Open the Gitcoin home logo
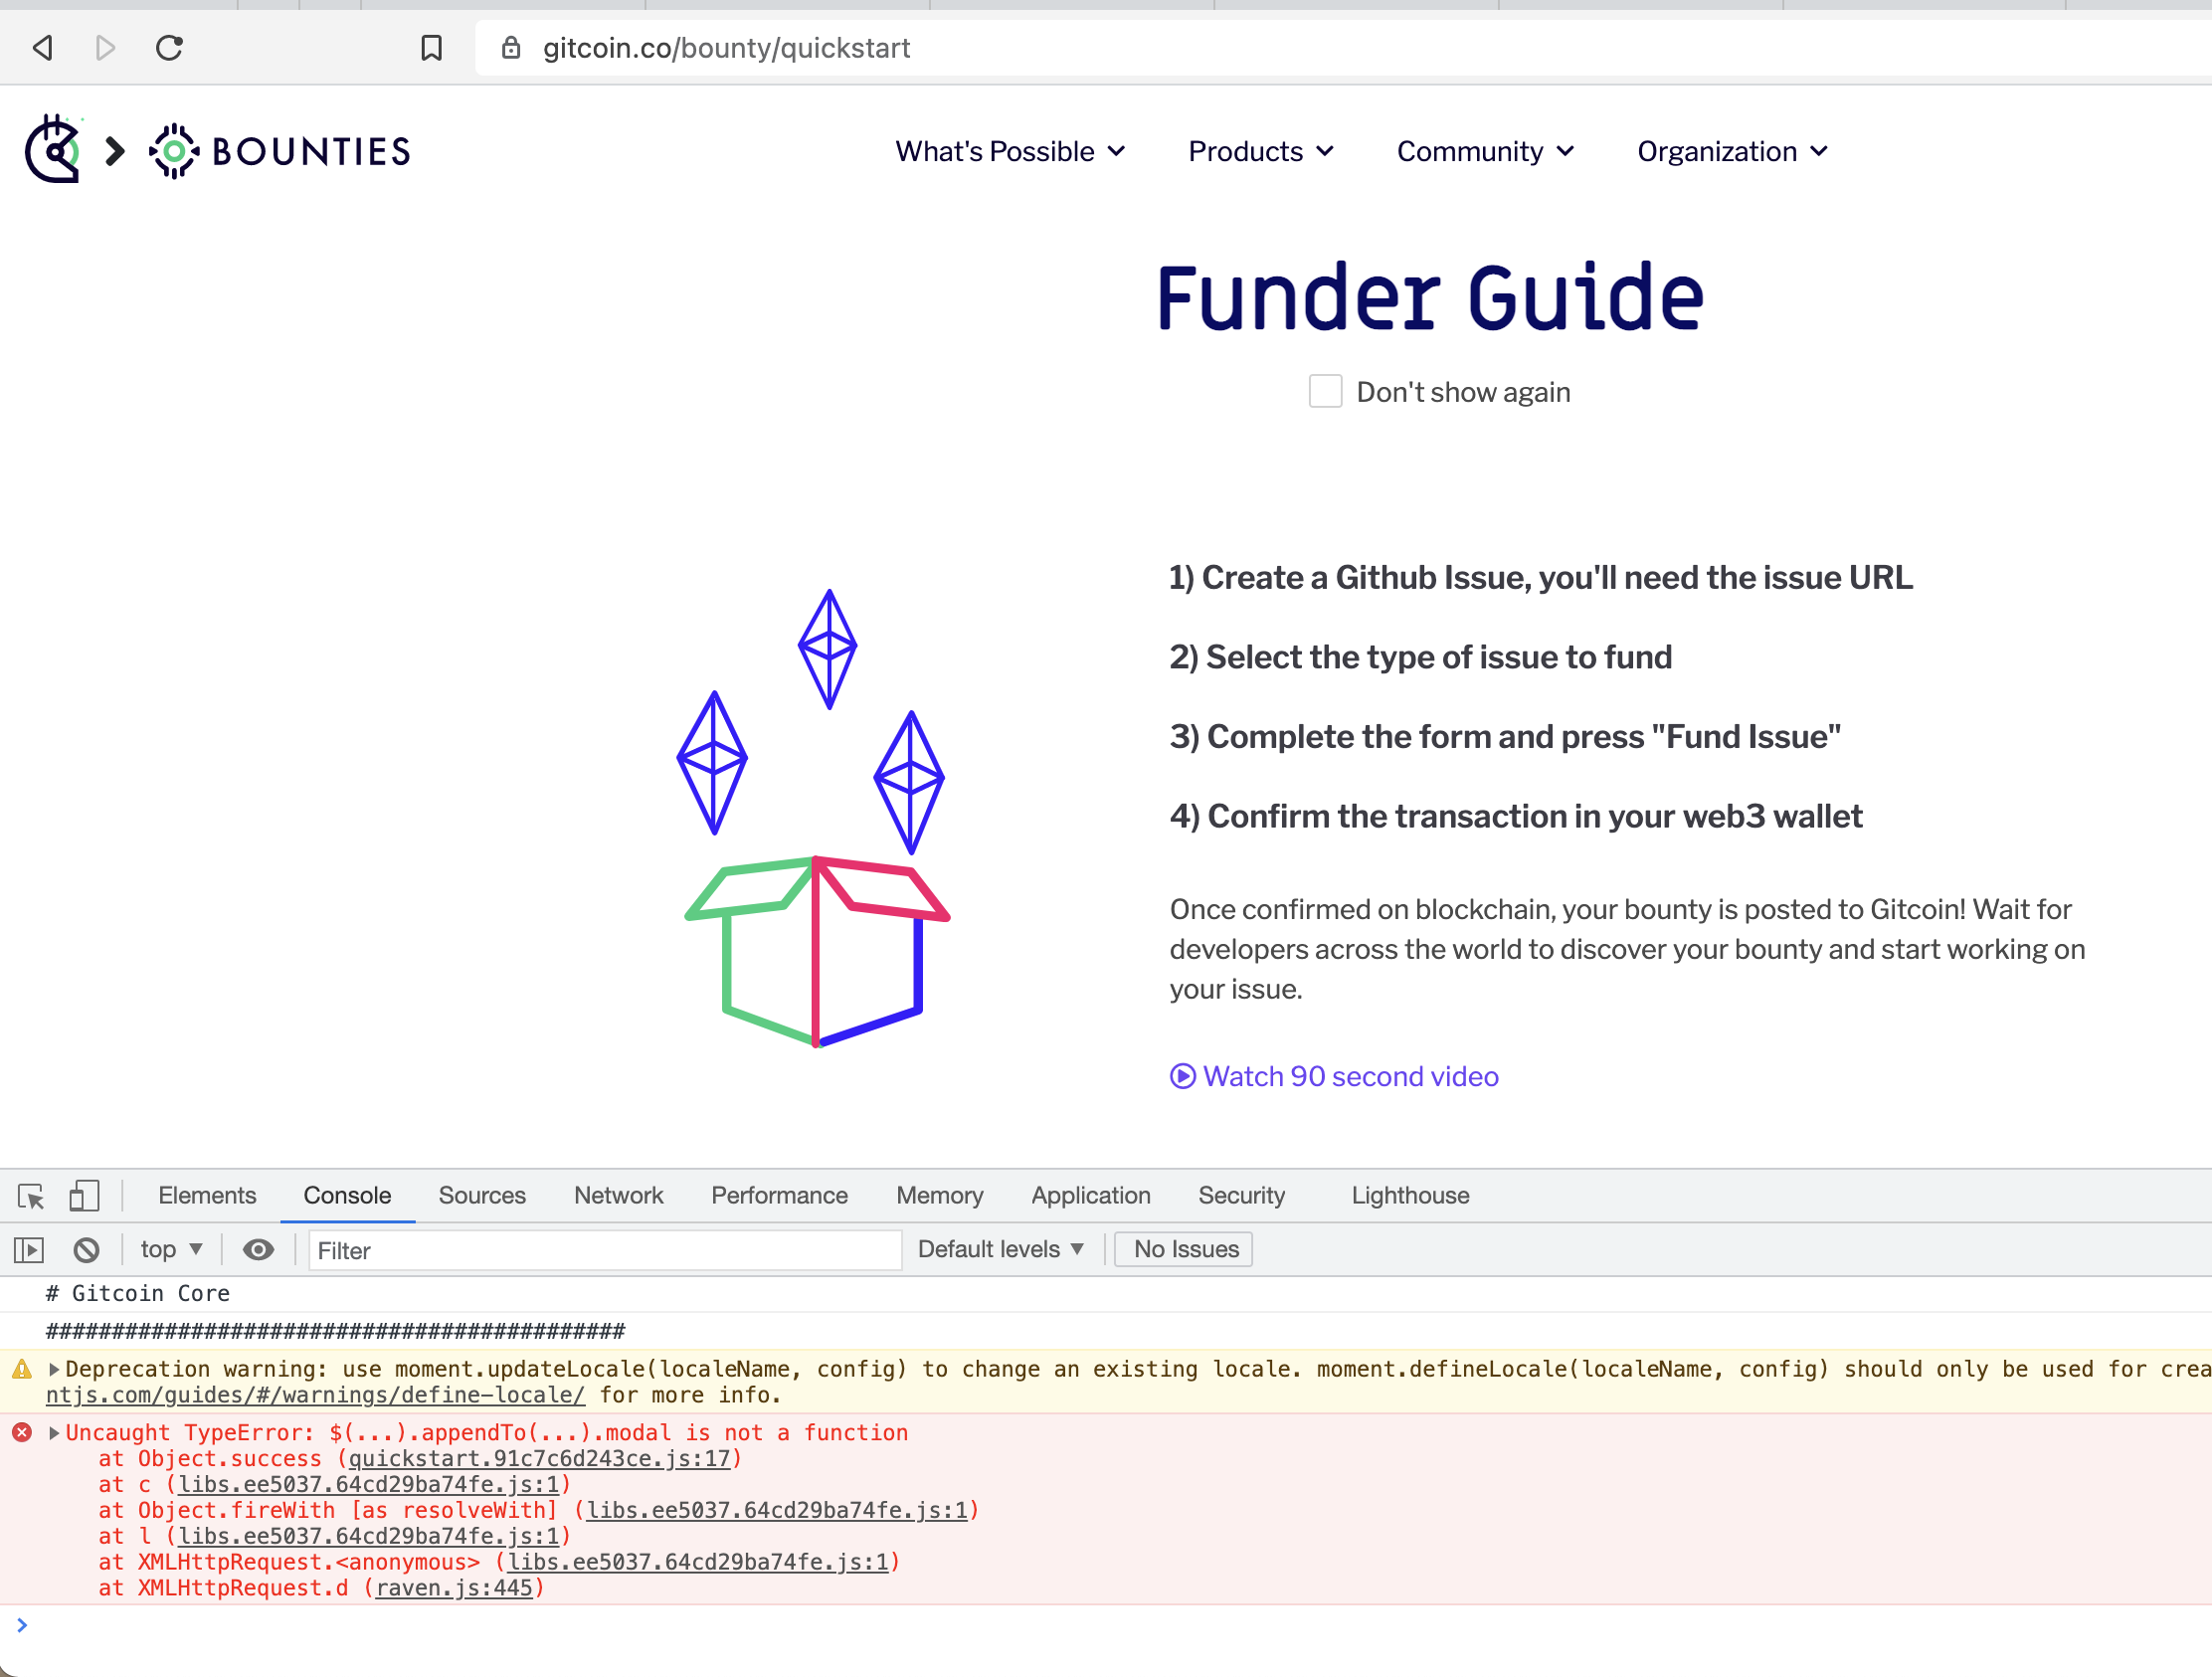The image size is (2212, 1677). coord(53,150)
